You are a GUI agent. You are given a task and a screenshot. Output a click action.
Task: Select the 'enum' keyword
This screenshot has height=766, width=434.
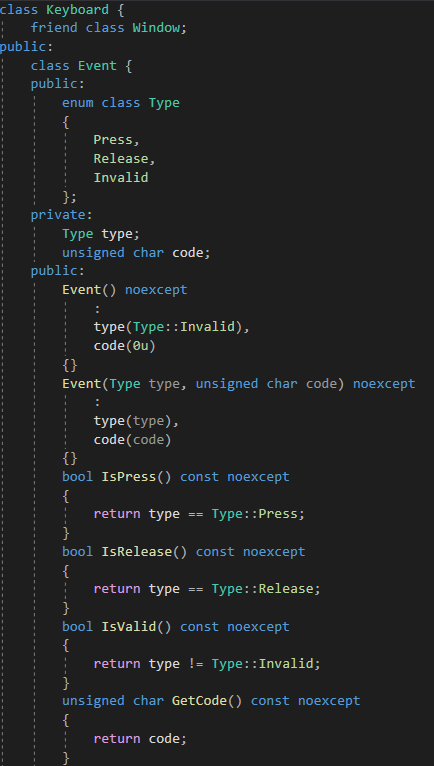(78, 103)
